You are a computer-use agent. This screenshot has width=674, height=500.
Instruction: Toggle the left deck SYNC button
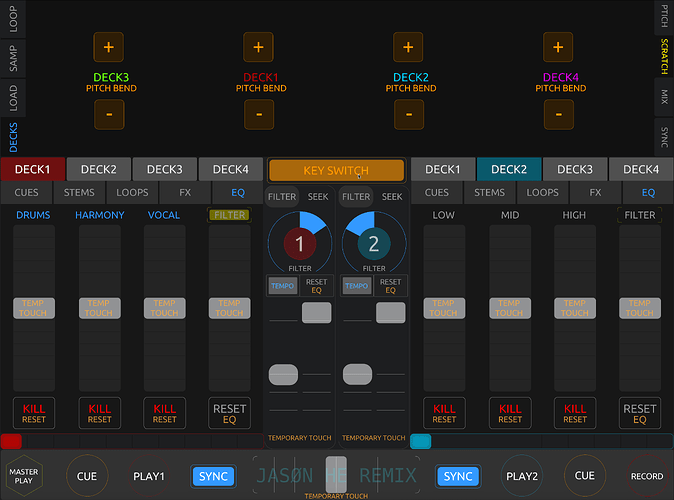click(x=213, y=476)
